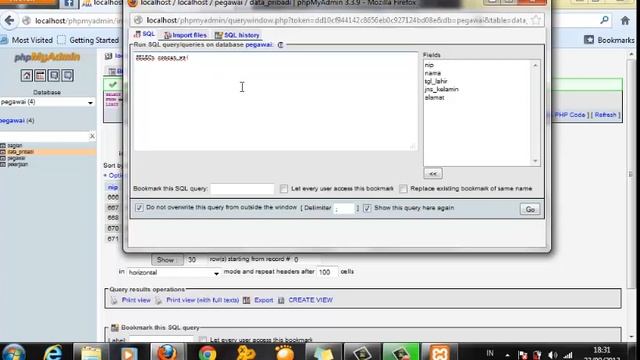This screenshot has width=640, height=360.
Task: Clear the table filter with the X
Action: (x=92, y=136)
